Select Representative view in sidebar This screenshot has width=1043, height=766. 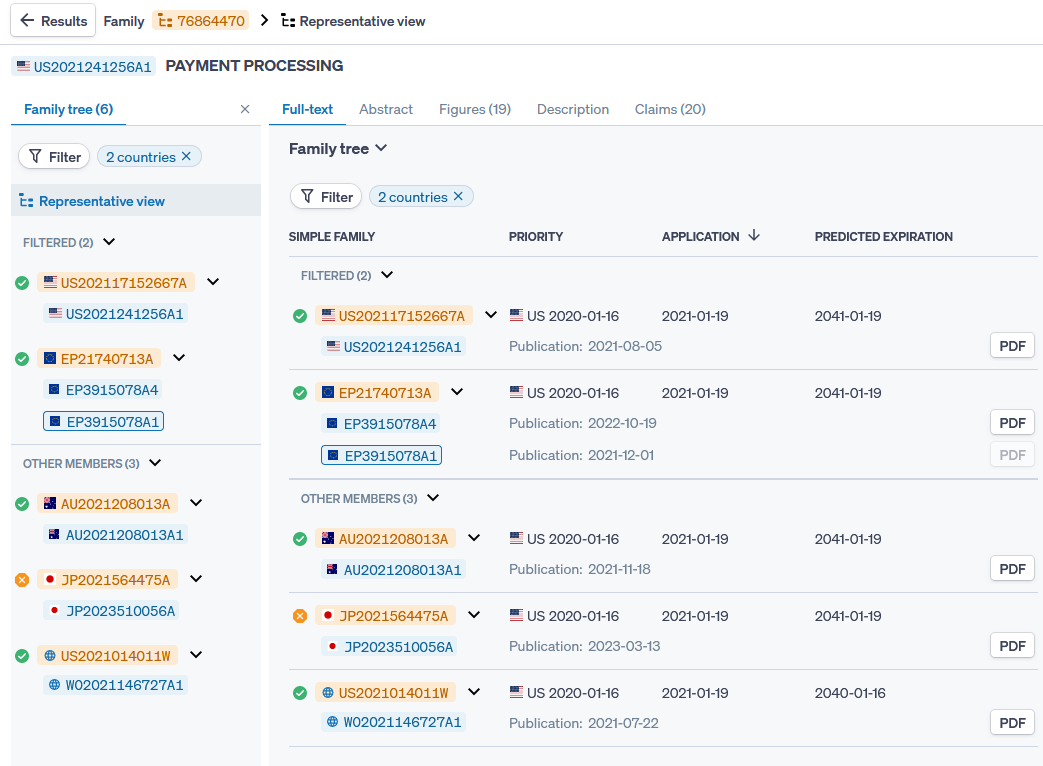pyautogui.click(x=101, y=201)
